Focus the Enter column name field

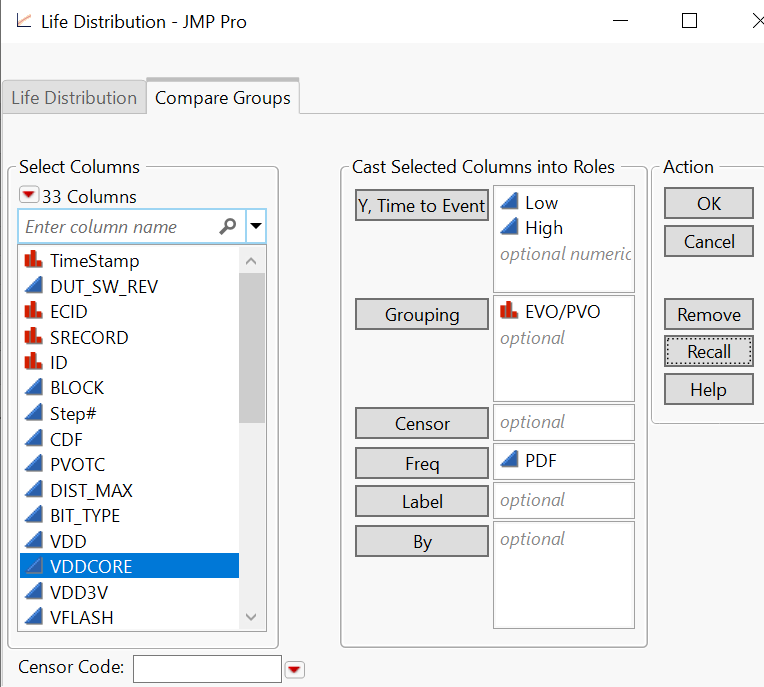click(x=118, y=227)
